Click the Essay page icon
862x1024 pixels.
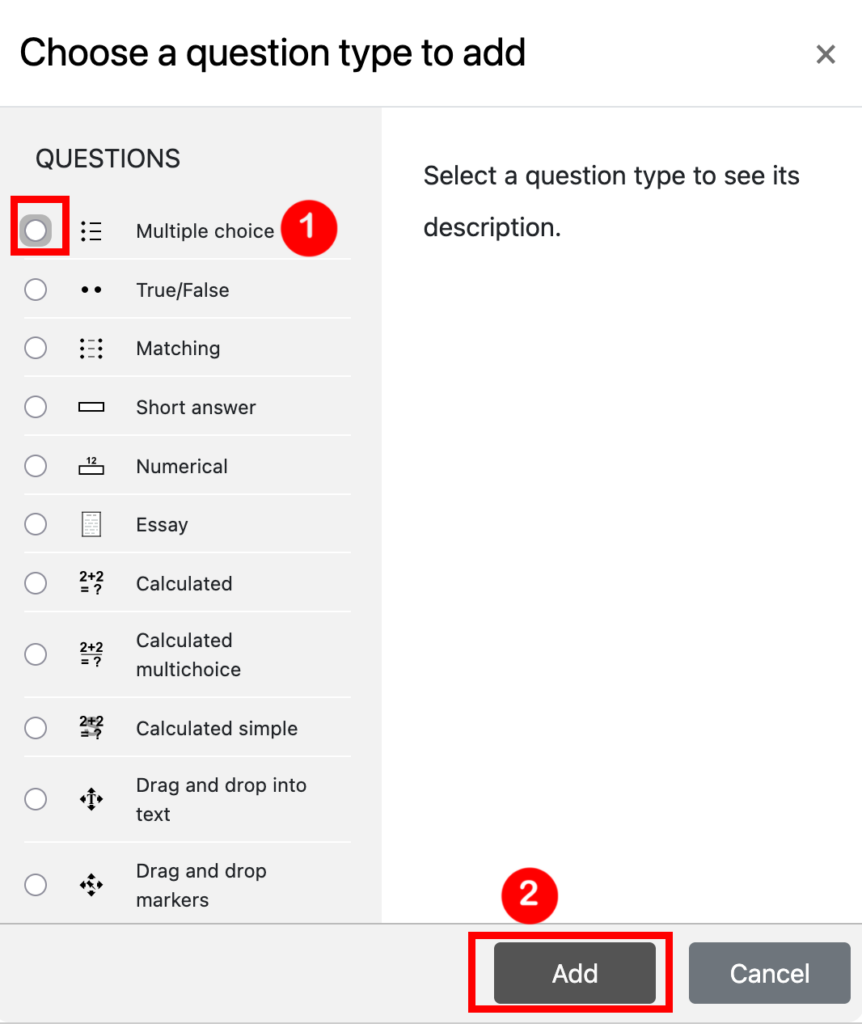coord(91,524)
